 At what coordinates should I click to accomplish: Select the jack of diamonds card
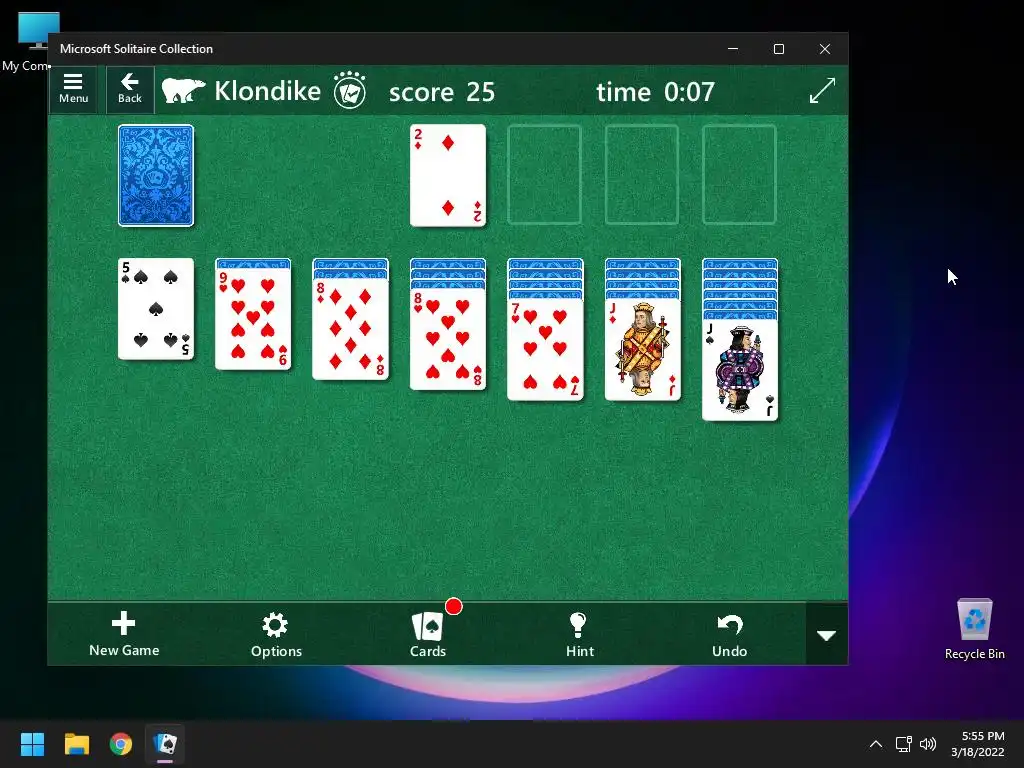point(643,350)
